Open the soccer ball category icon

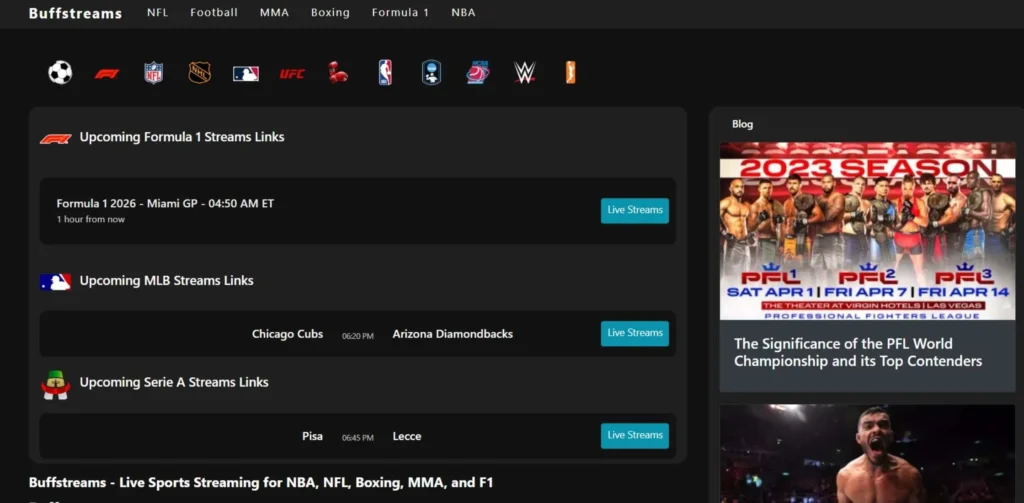pos(60,73)
